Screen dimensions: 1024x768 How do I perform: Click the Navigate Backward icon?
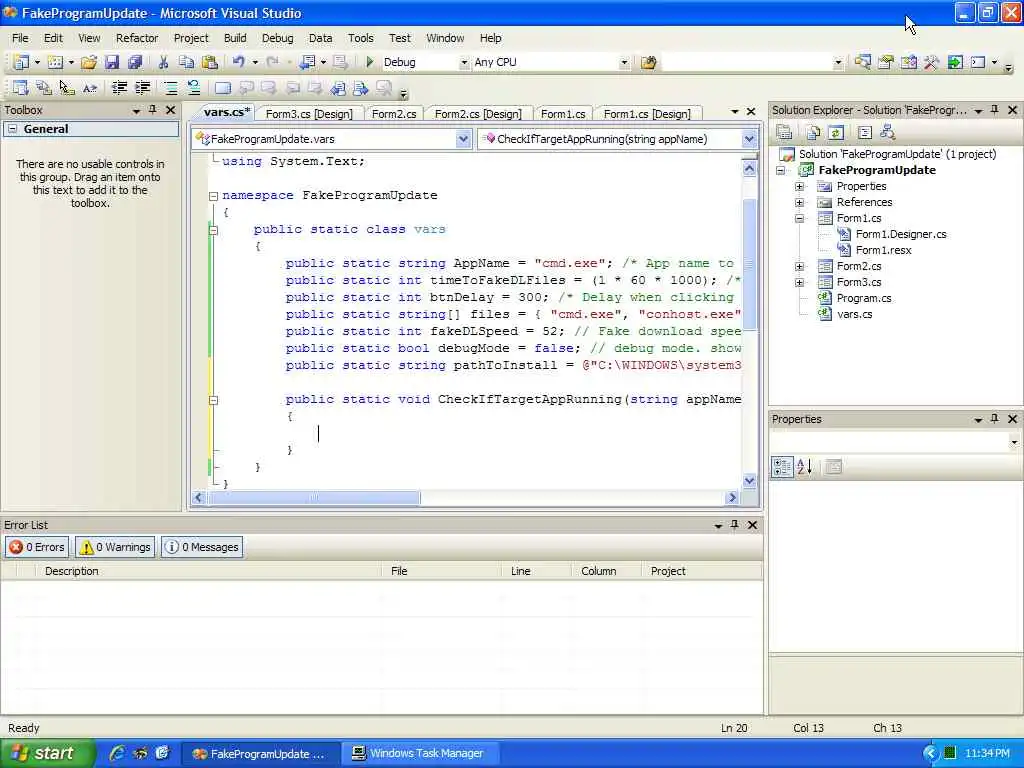[x=307, y=62]
